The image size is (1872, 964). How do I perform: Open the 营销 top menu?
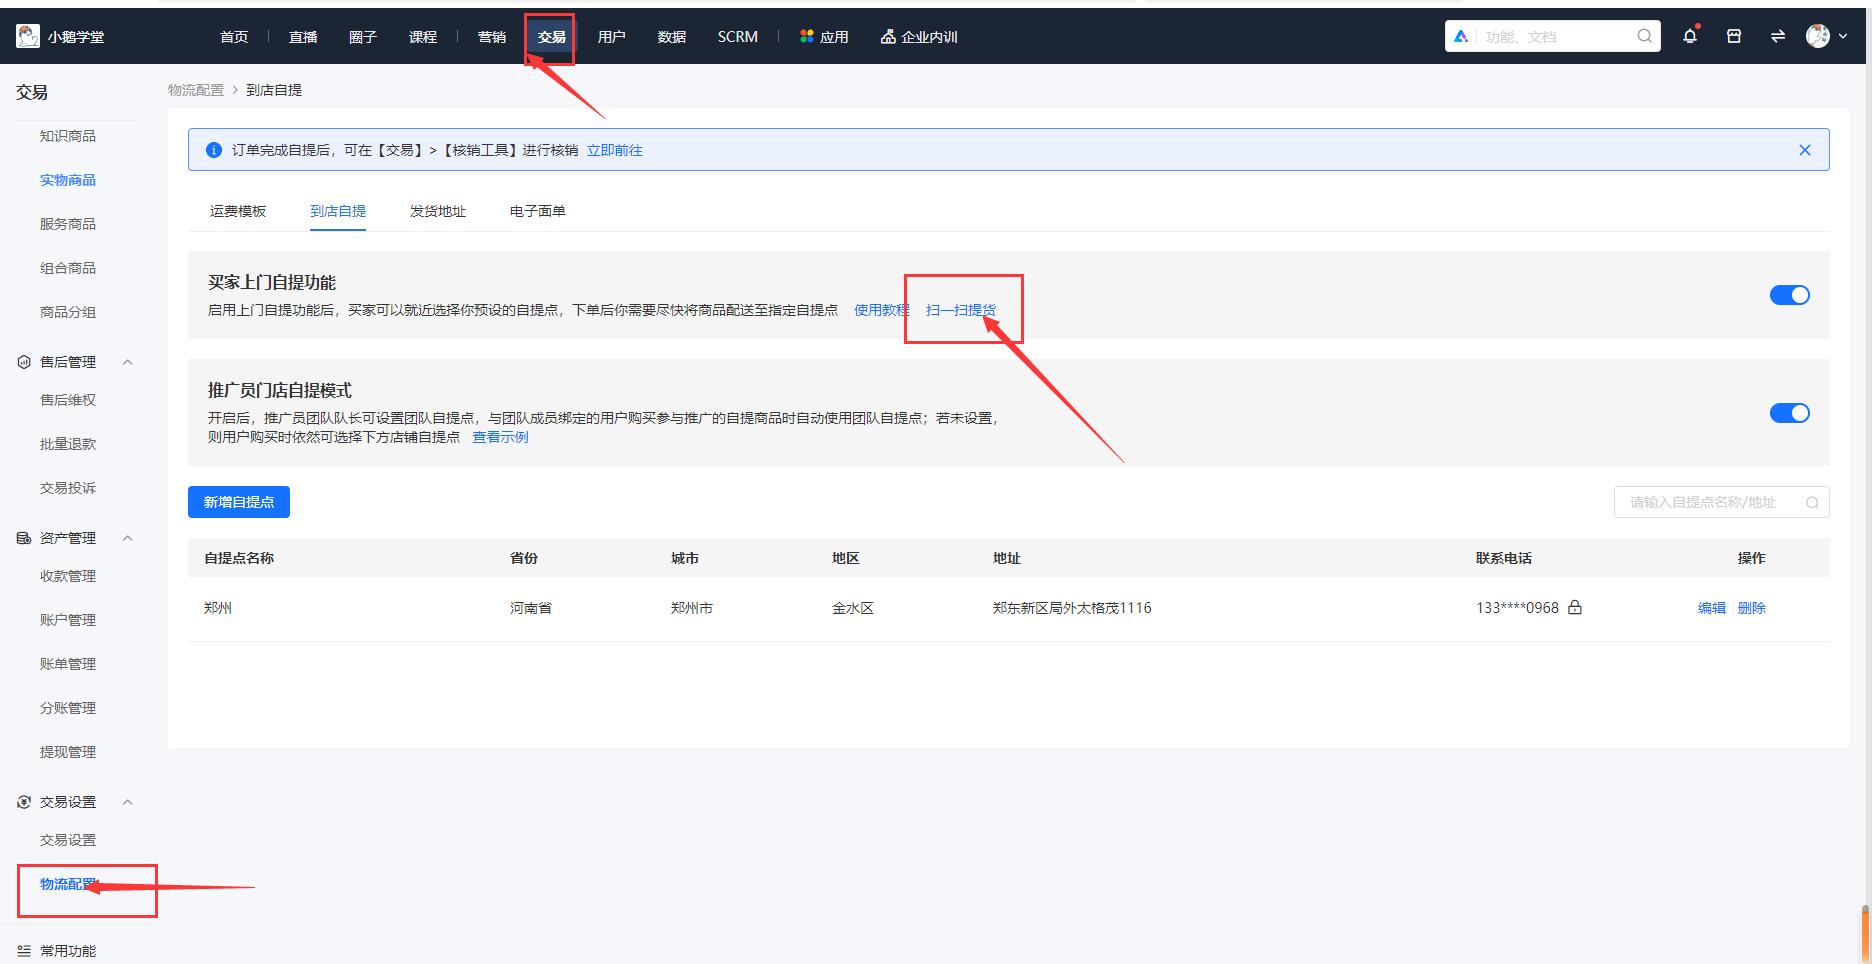[491, 37]
